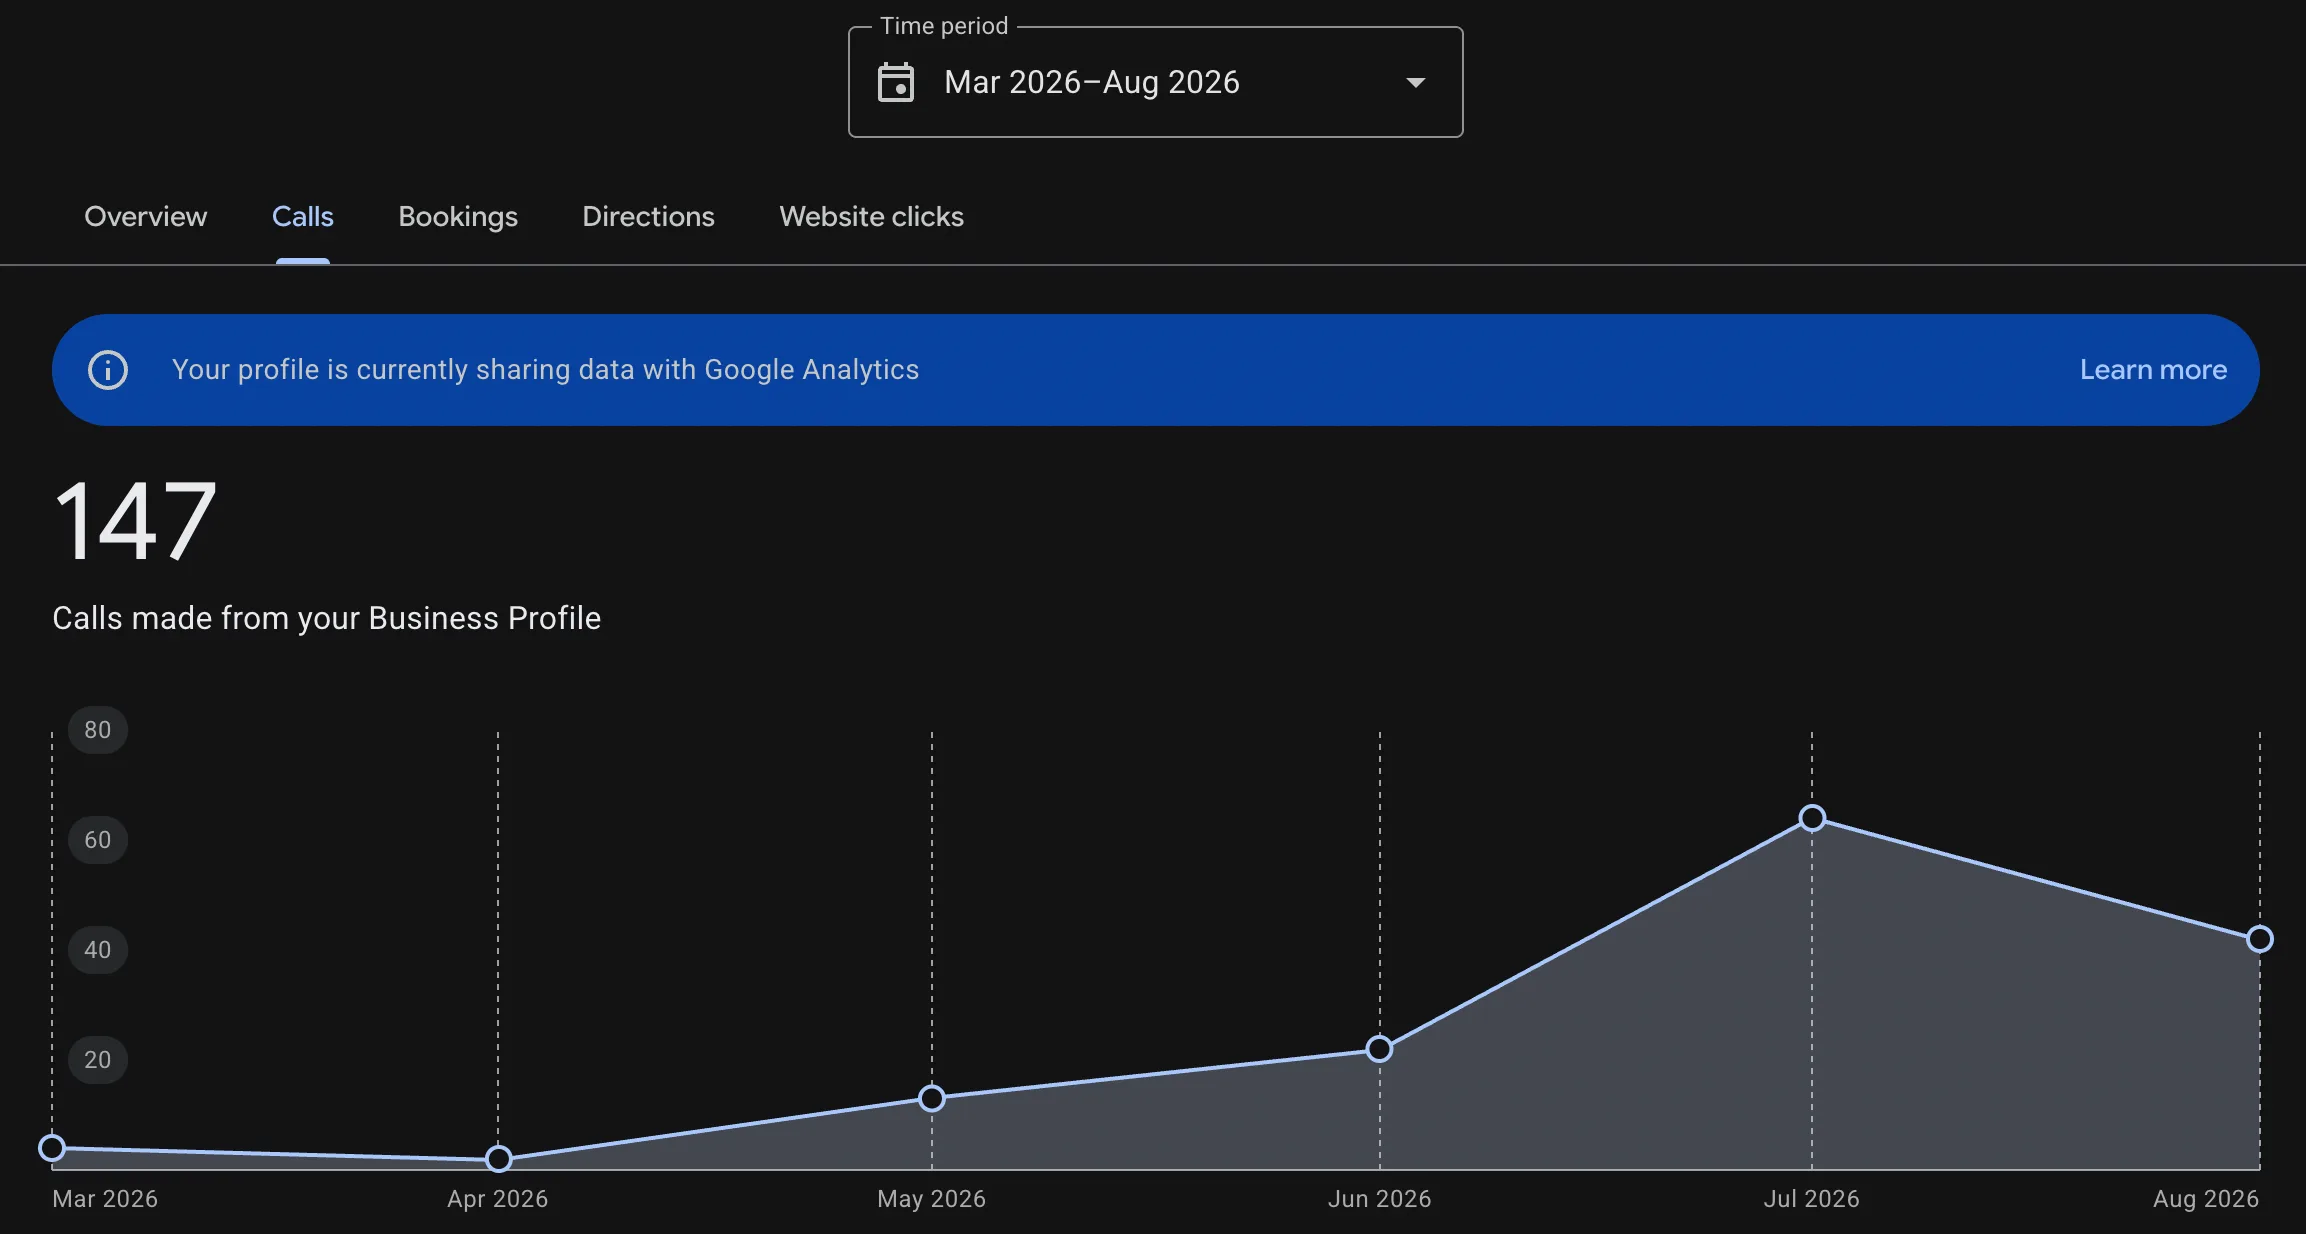Open the Bookings tab
Viewport: 2306px width, 1234px height.
coord(458,217)
